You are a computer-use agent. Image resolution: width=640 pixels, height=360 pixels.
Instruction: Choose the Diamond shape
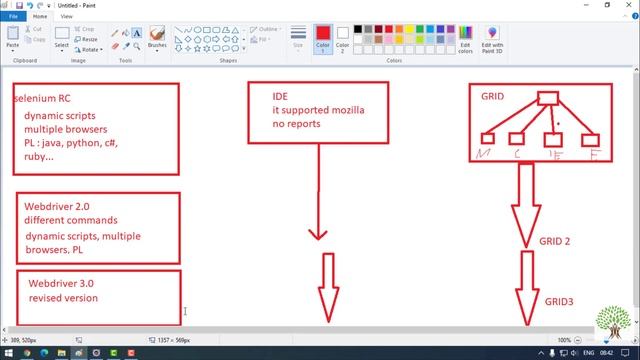coord(188,40)
